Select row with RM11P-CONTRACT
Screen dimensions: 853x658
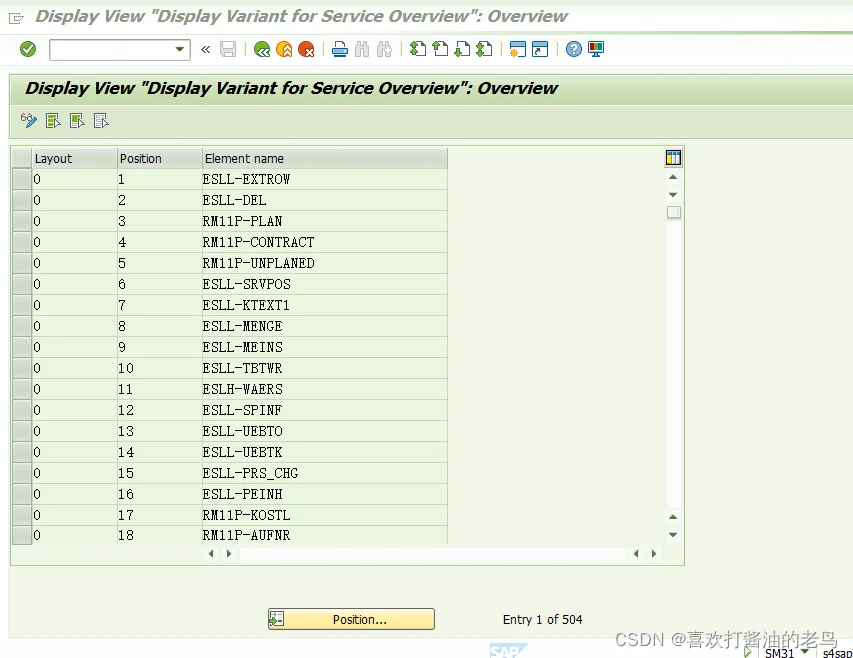pyautogui.click(x=22, y=242)
